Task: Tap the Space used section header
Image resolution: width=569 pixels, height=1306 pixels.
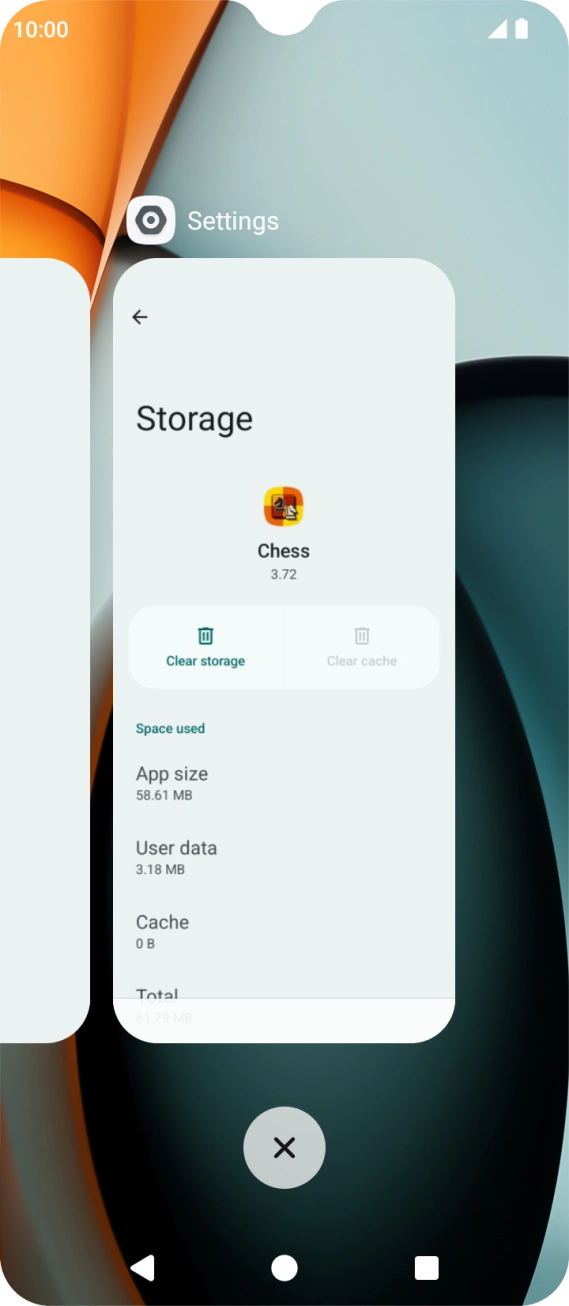Action: tap(170, 729)
